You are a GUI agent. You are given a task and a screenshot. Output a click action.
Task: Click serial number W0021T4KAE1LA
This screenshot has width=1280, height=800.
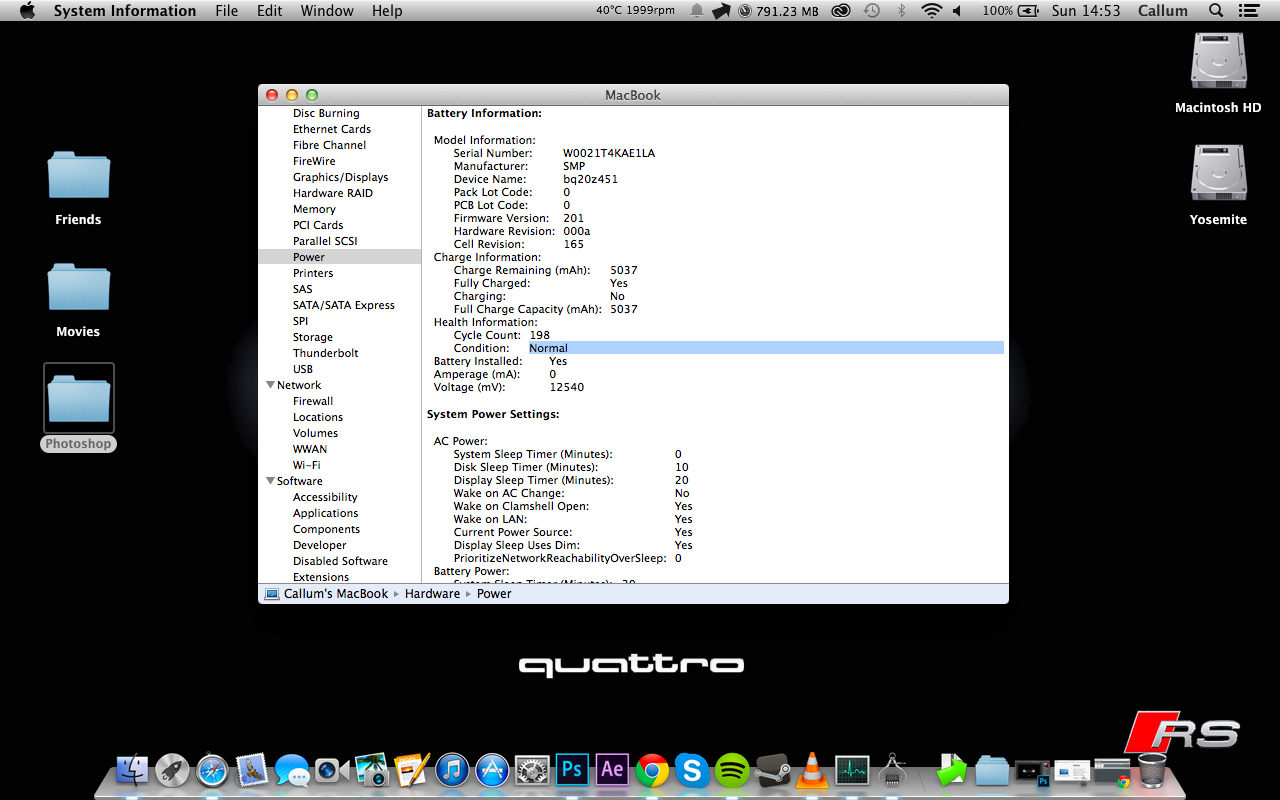[x=609, y=153]
